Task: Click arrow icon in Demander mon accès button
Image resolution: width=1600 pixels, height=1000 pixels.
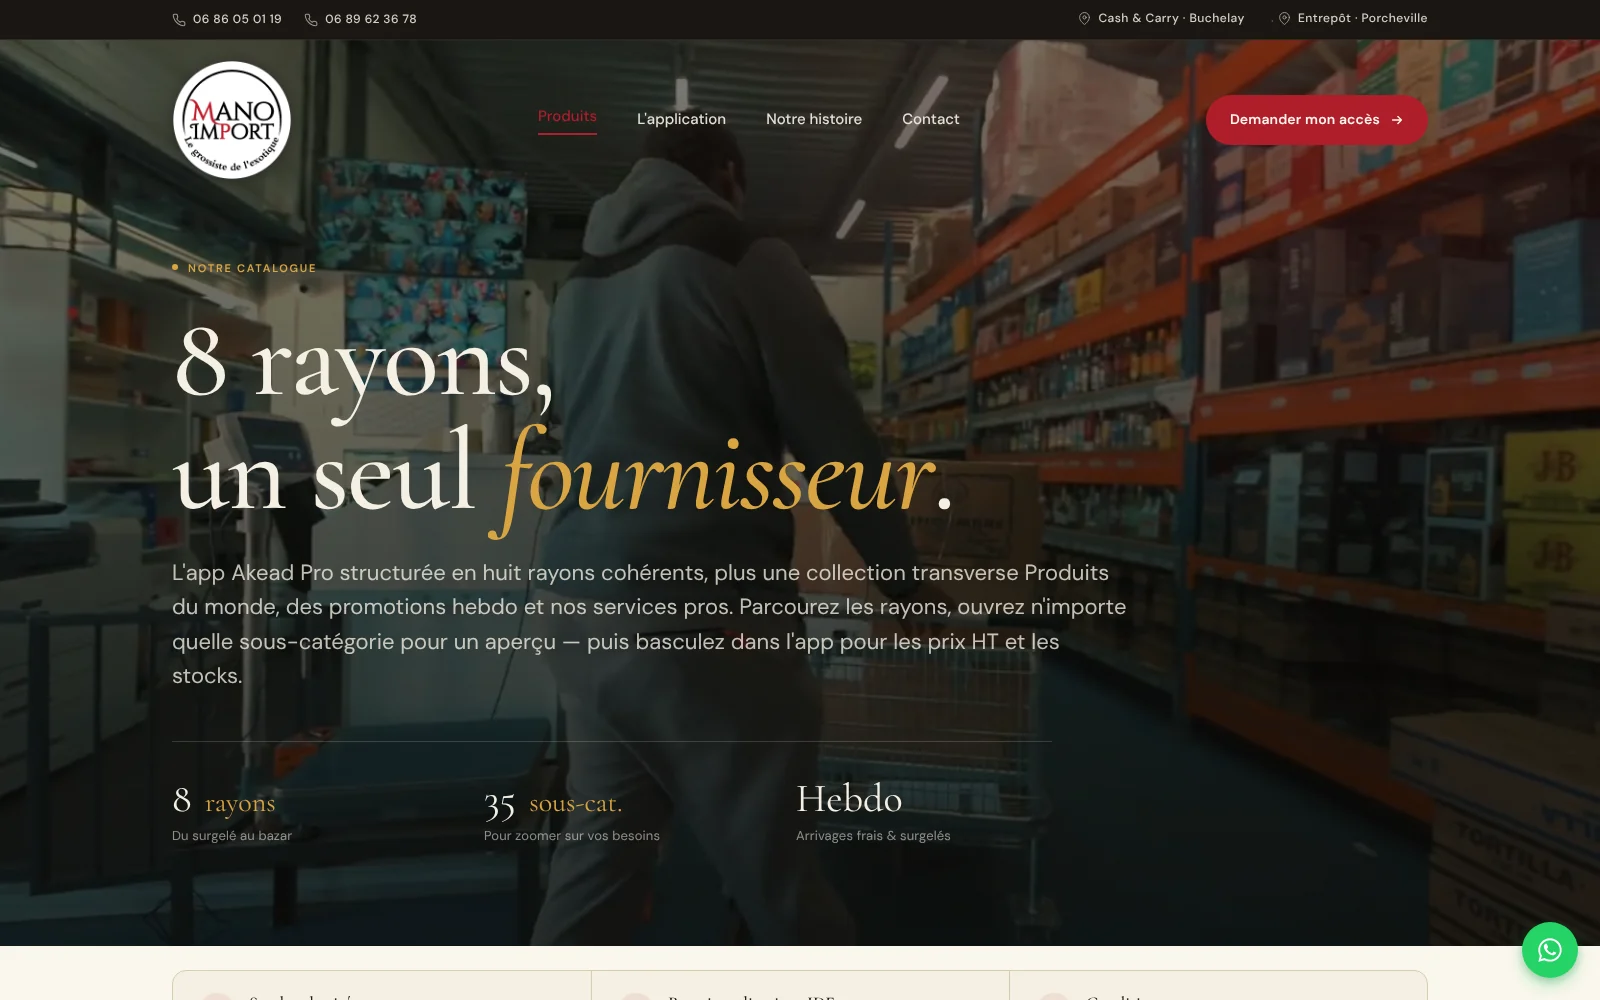Action: (1397, 120)
